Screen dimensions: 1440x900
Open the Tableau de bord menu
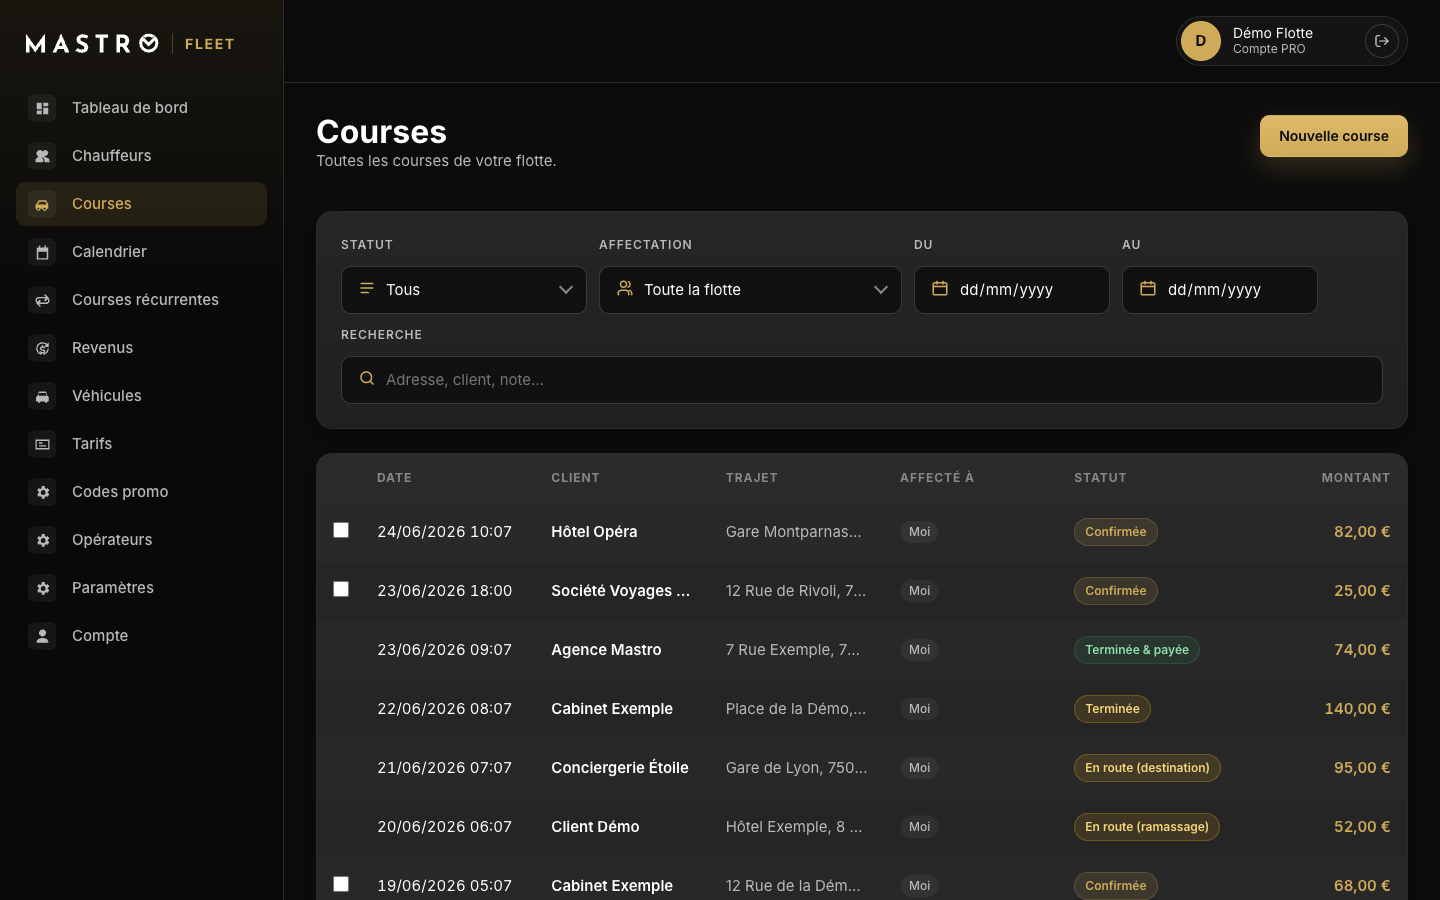141,108
